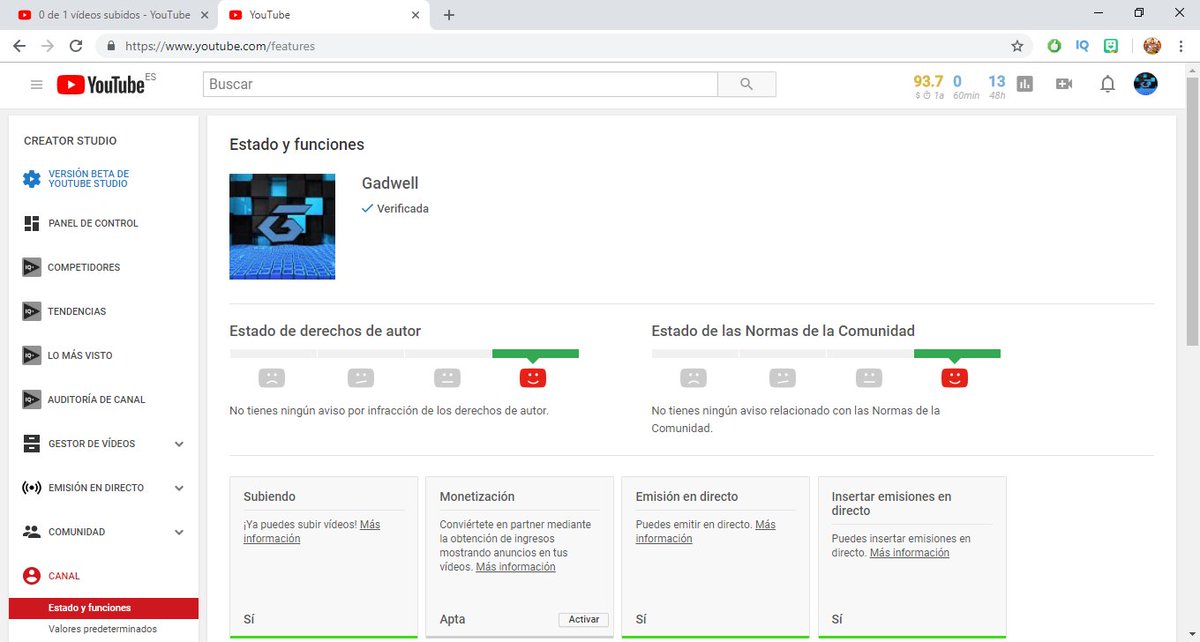This screenshot has width=1200, height=642.
Task: Click the happy face under Estado de derechos de autor
Action: 533,377
